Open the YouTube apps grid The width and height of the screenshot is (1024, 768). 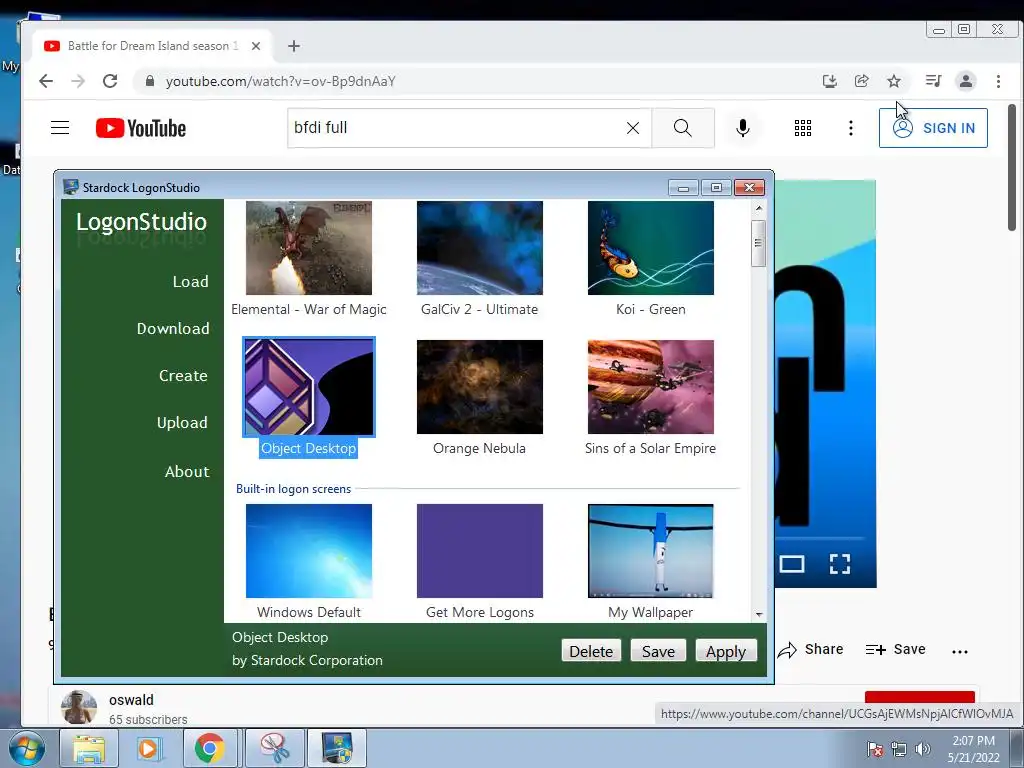[803, 128]
